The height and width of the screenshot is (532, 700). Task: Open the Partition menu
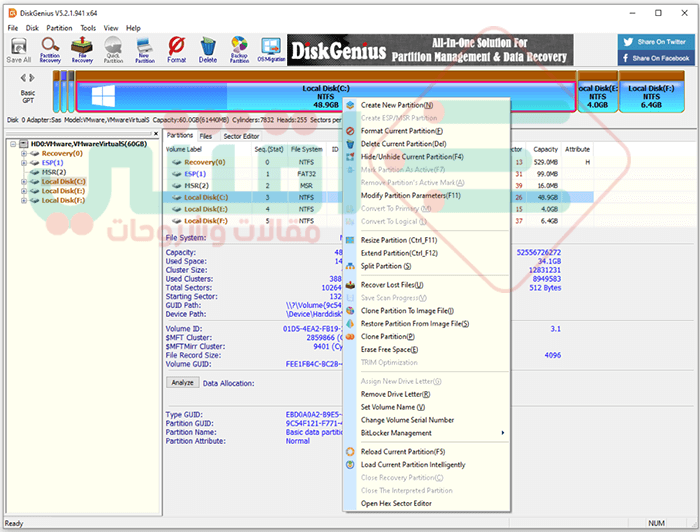point(59,28)
